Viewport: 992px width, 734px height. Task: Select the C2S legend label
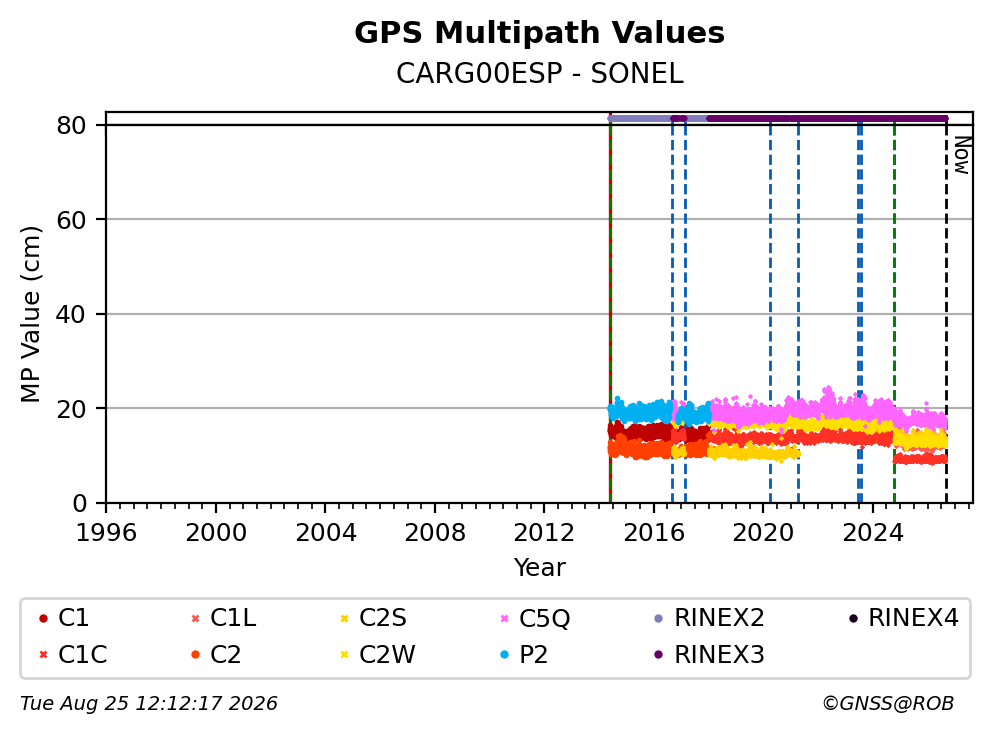382,618
